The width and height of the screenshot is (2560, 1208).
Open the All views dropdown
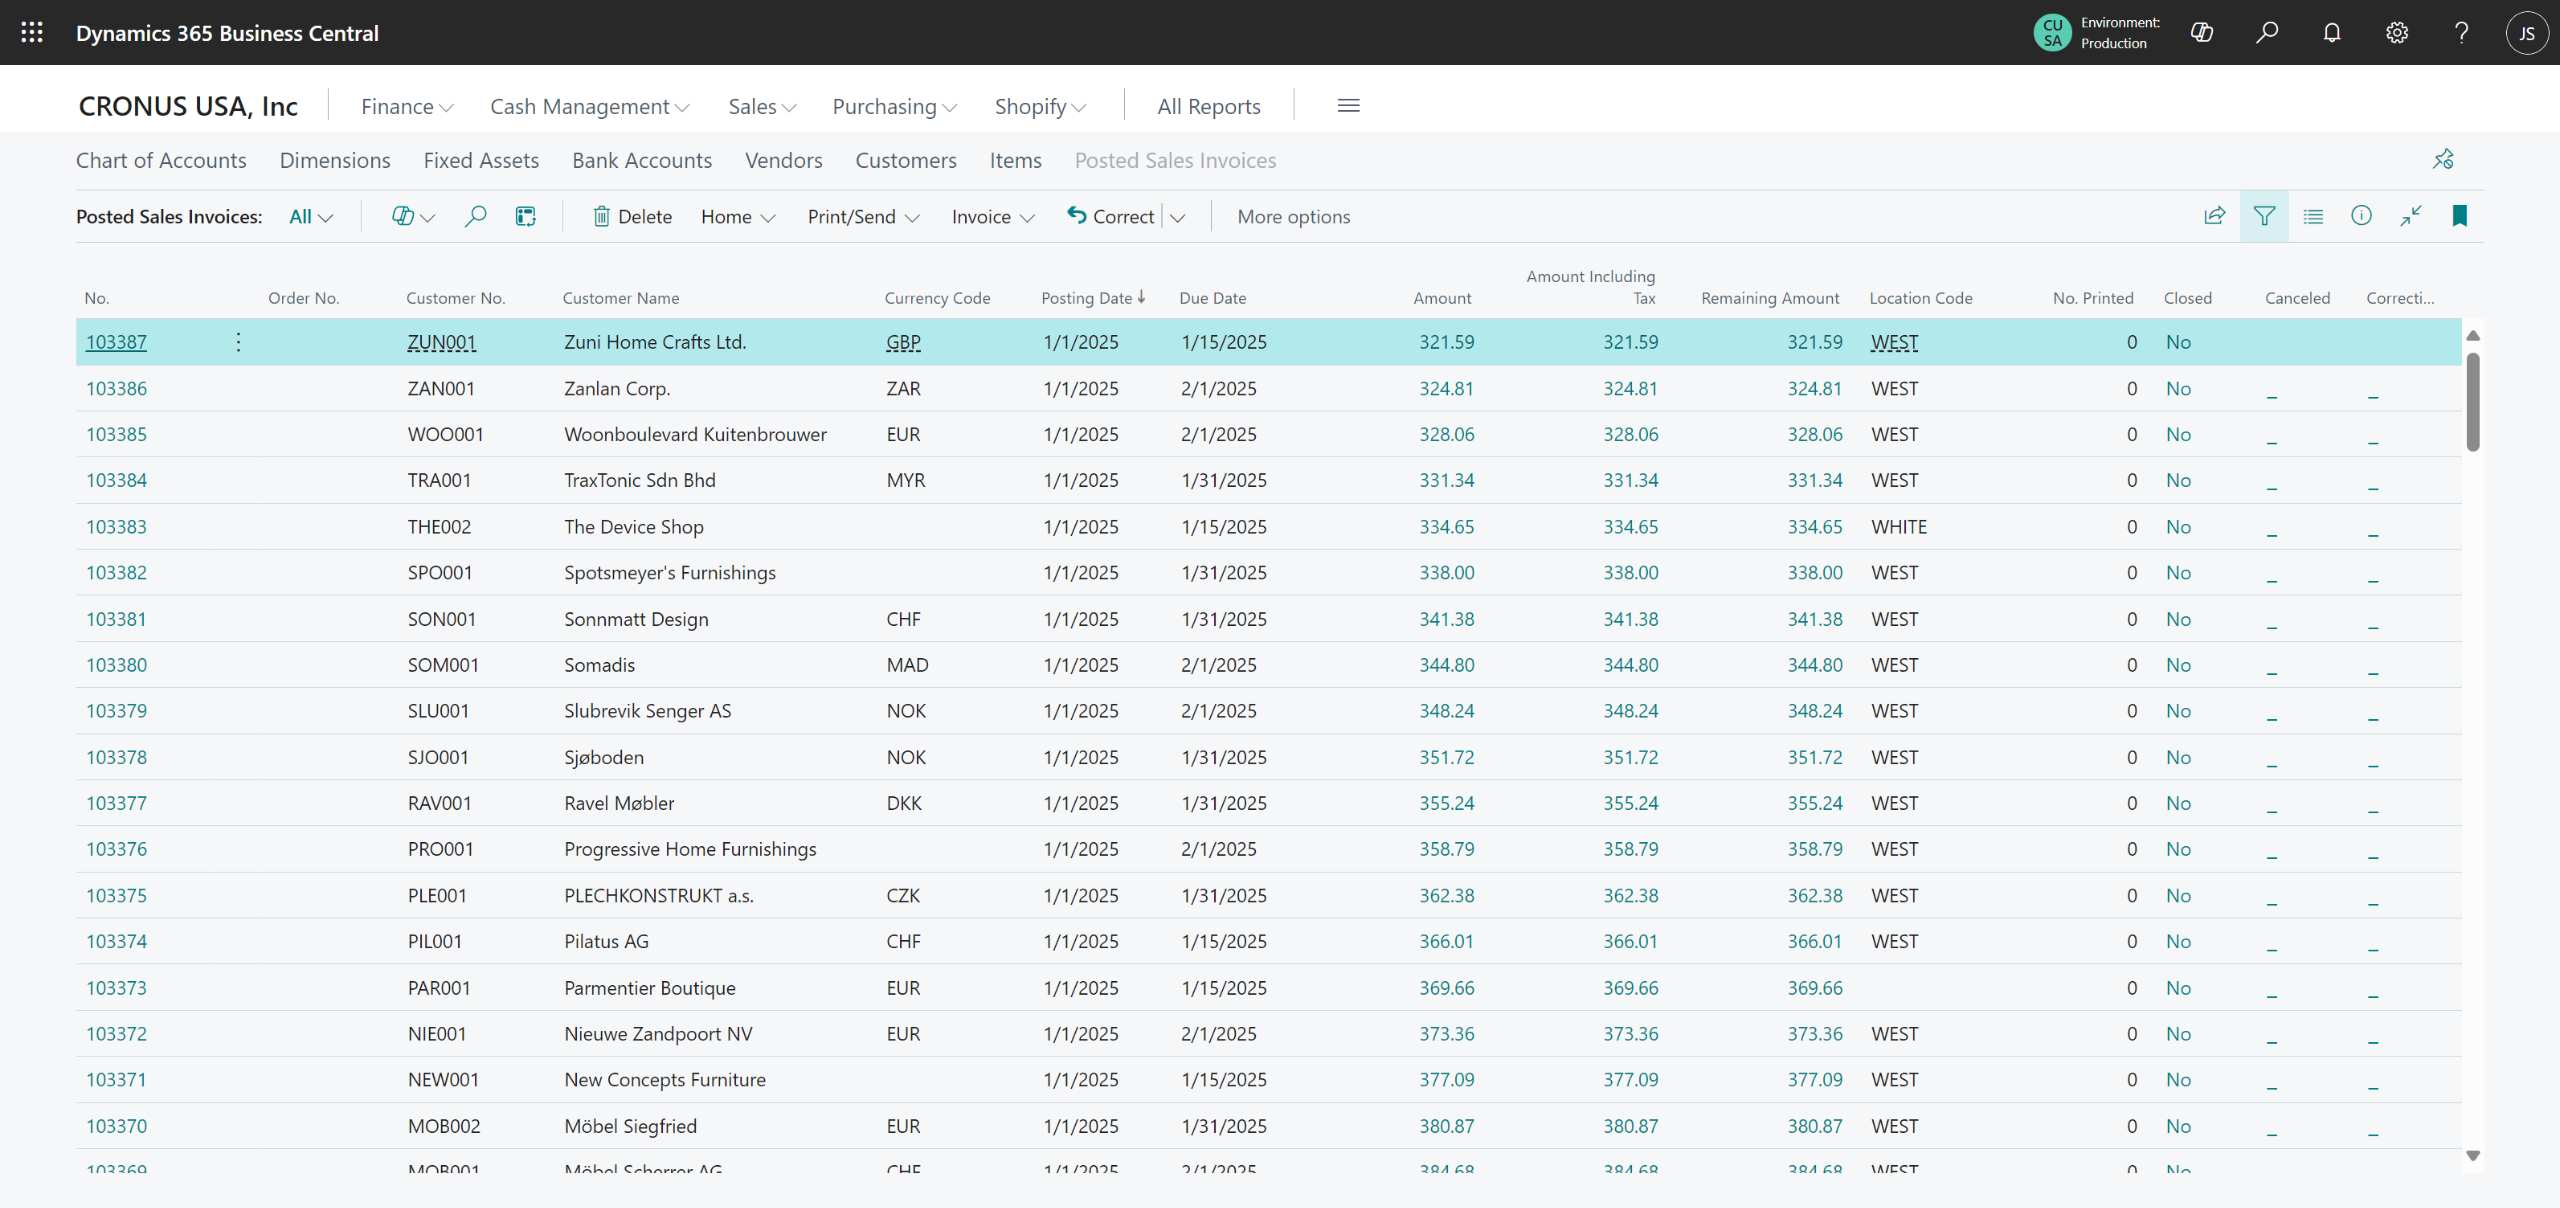311,217
